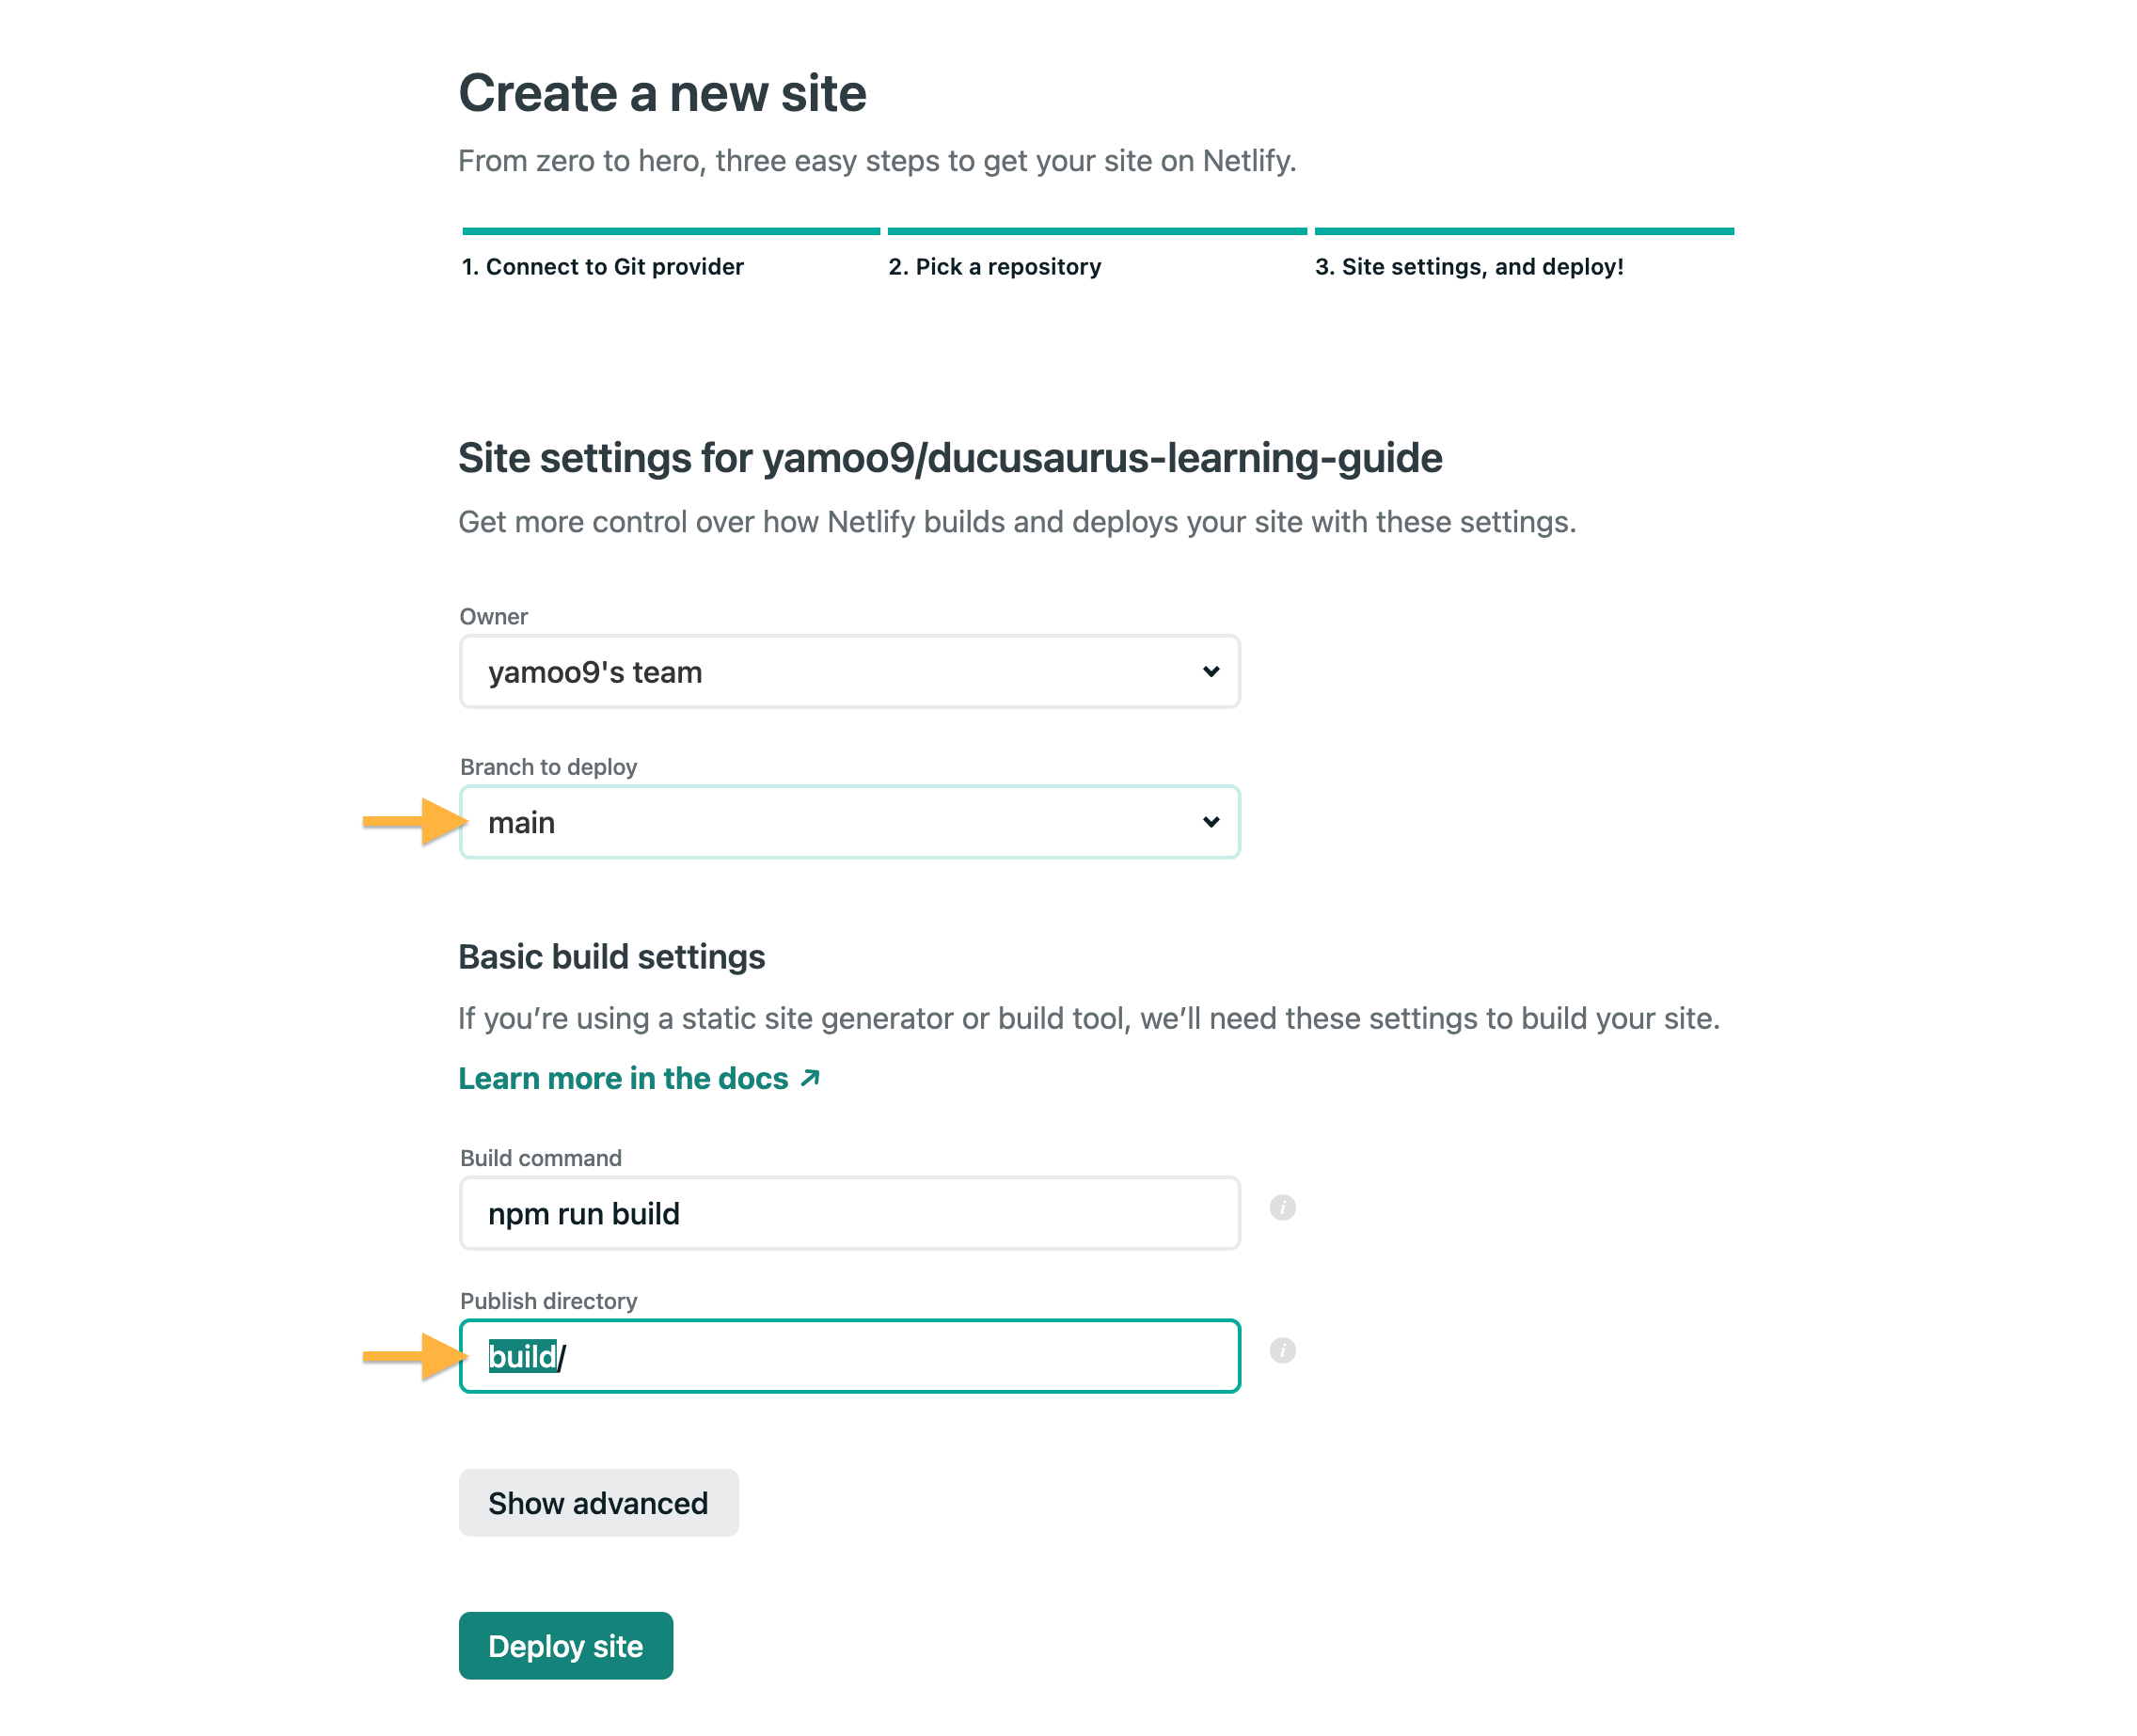Click the Branch to deploy field label
2137x1736 pixels.
click(548, 767)
